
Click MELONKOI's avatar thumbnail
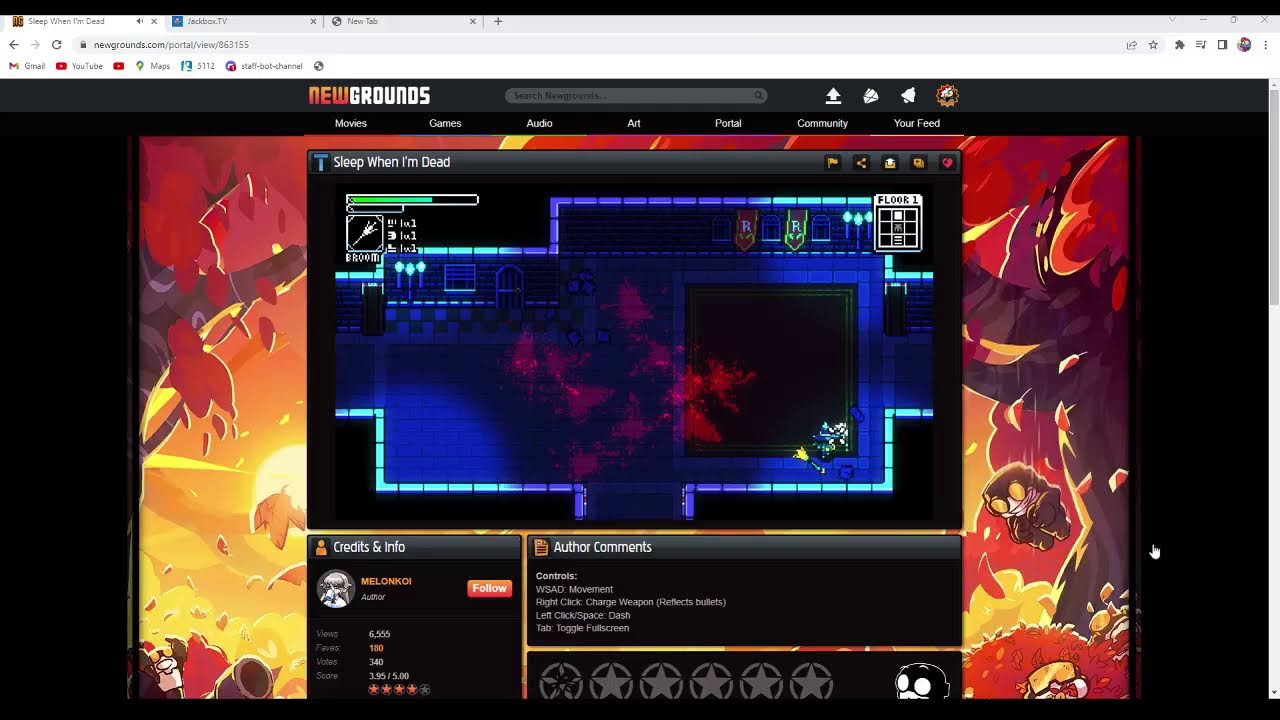click(336, 589)
